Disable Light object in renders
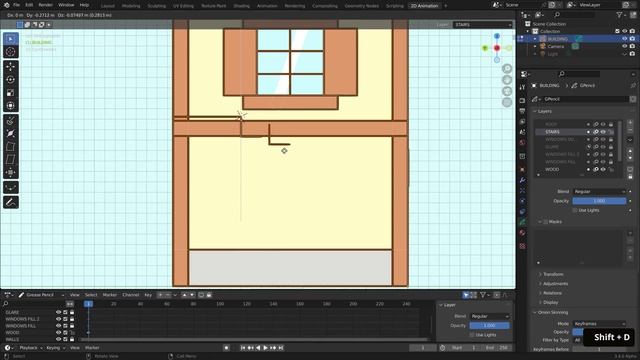This screenshot has width=640, height=360. tap(632, 54)
